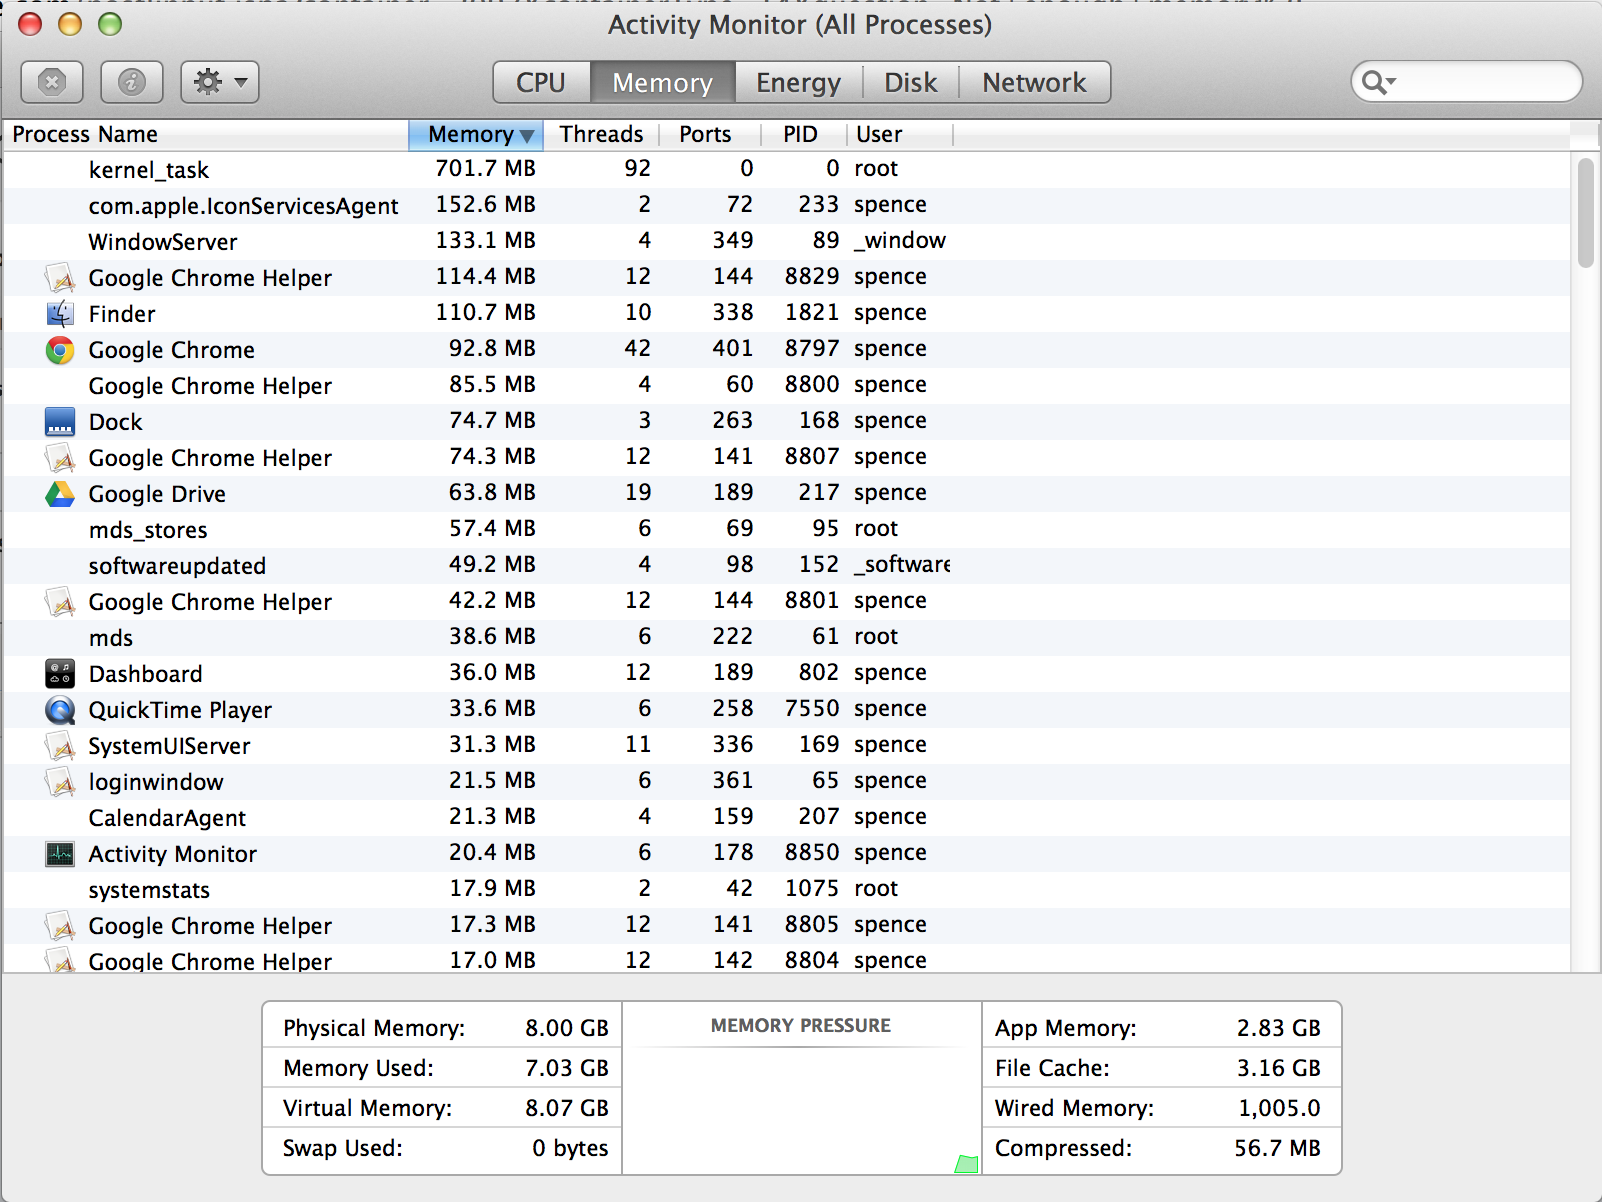Select the mds_stores process name
This screenshot has height=1202, width=1602.
pyautogui.click(x=148, y=530)
